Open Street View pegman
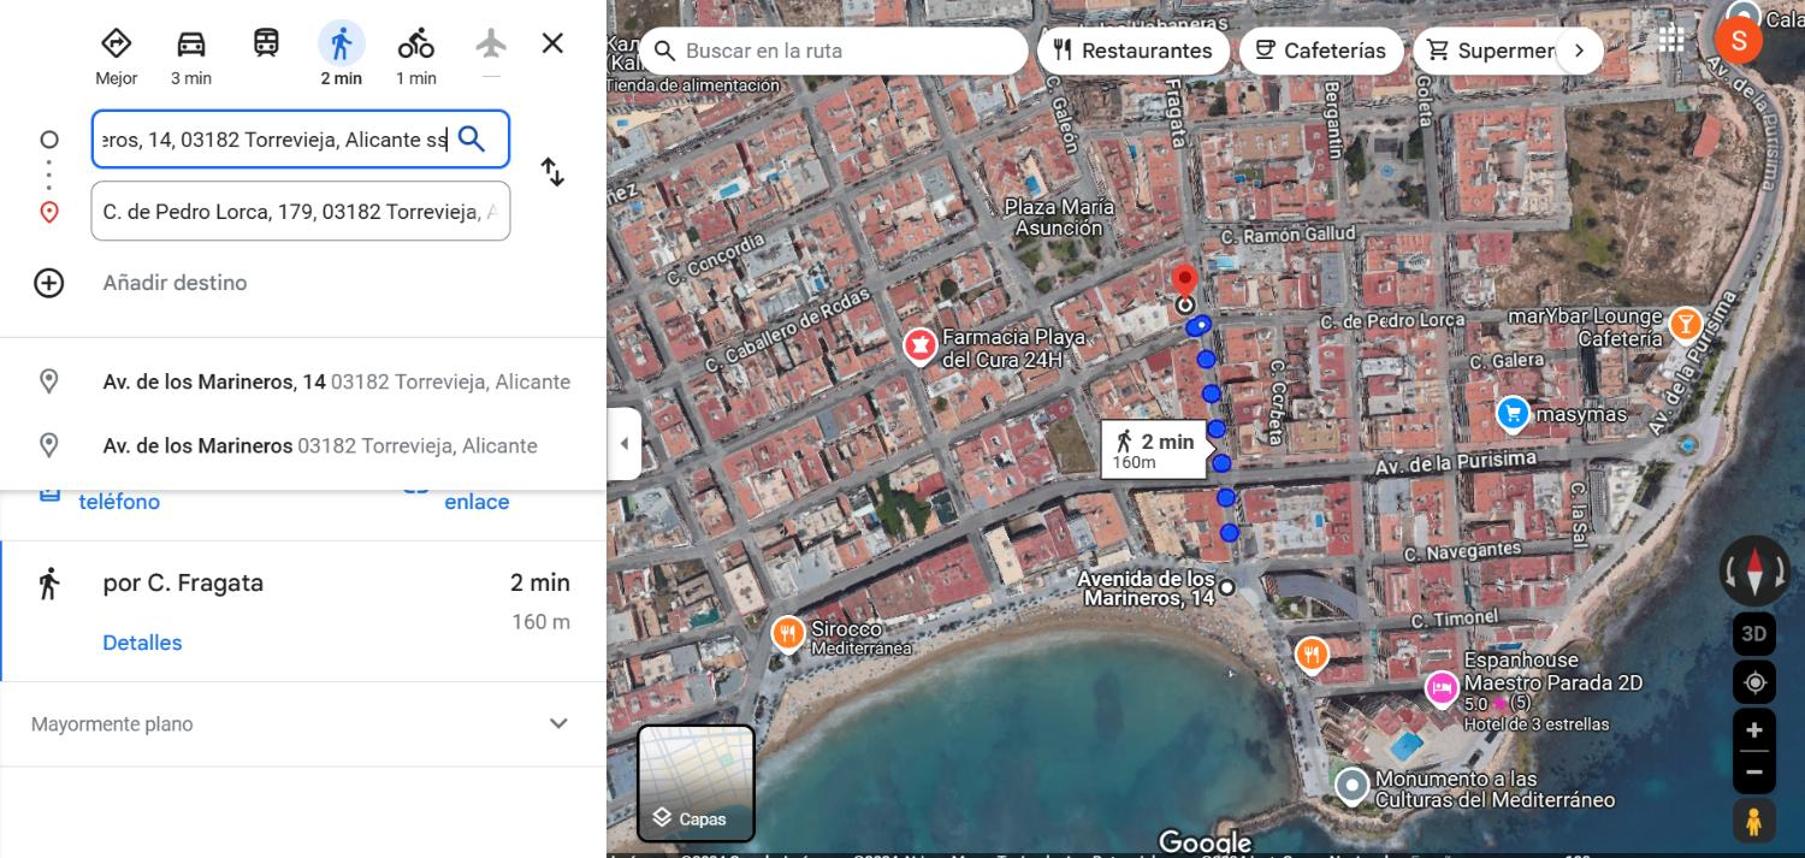The image size is (1805, 858). [1754, 821]
